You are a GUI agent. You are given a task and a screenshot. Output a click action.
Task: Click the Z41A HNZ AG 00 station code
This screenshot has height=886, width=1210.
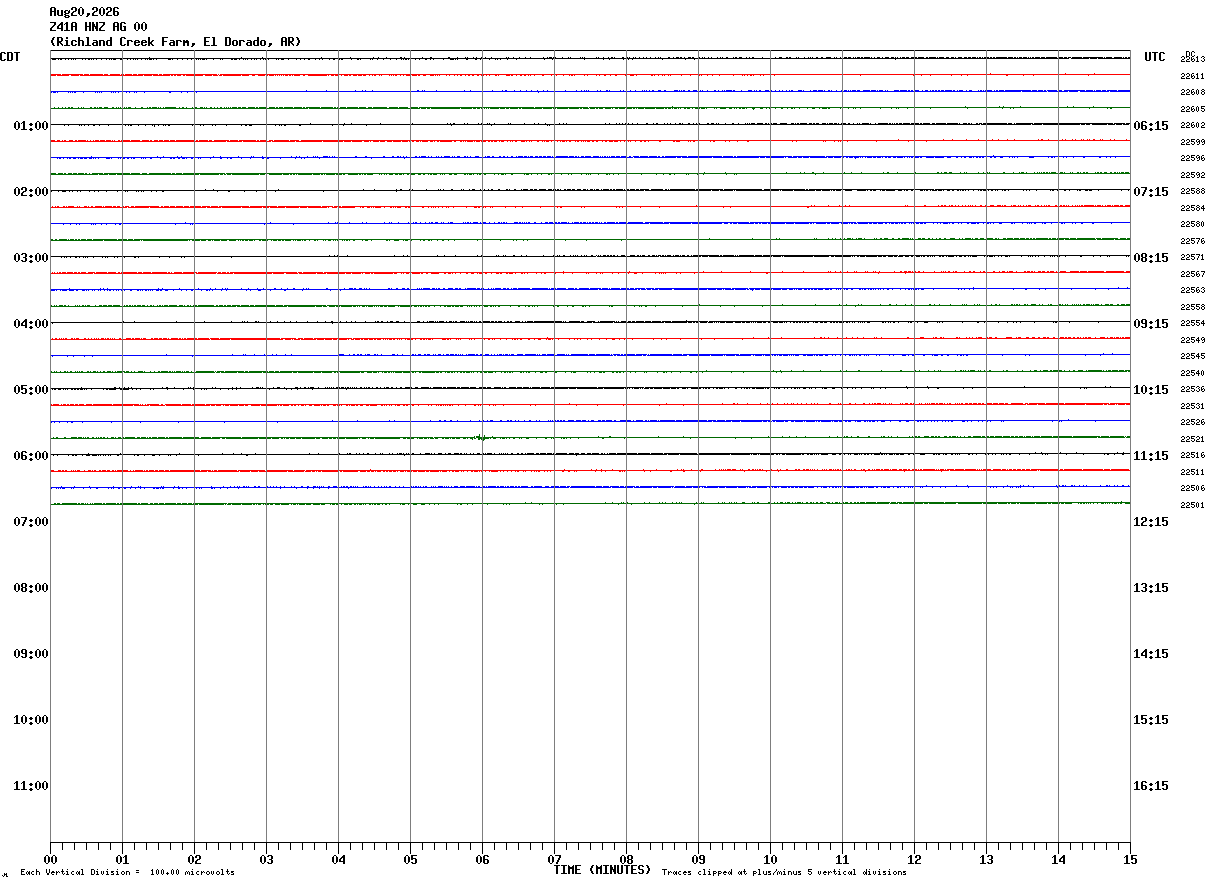click(x=98, y=27)
